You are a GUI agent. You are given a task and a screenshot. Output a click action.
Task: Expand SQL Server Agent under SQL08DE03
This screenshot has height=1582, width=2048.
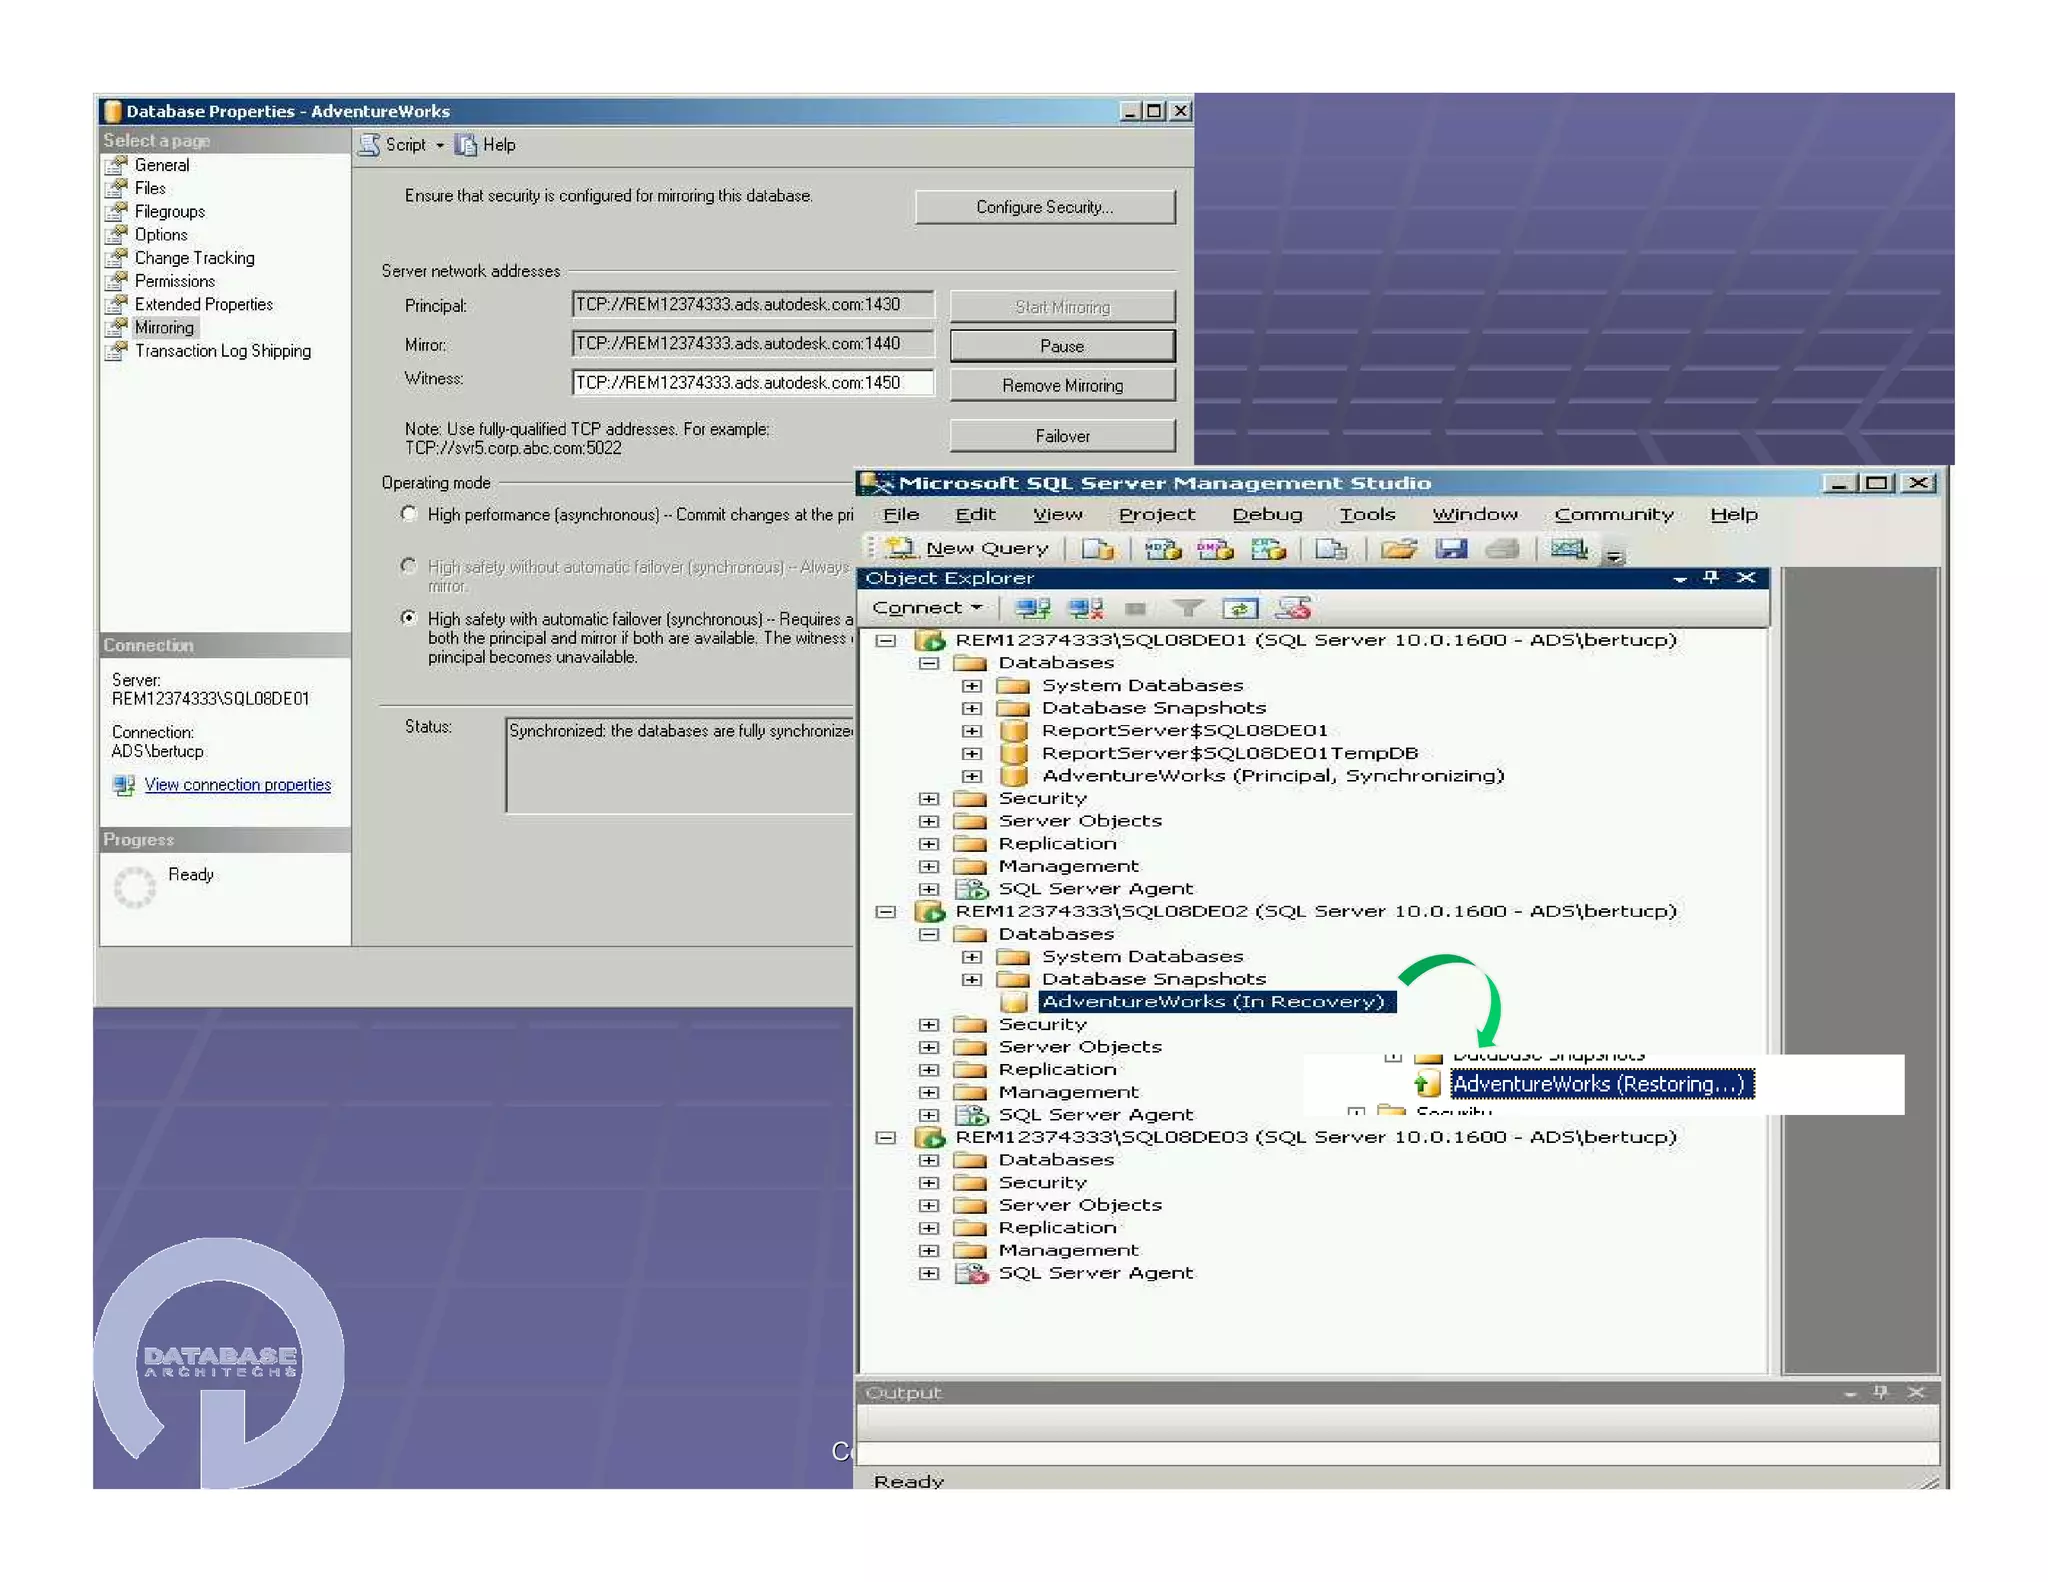click(x=929, y=1273)
